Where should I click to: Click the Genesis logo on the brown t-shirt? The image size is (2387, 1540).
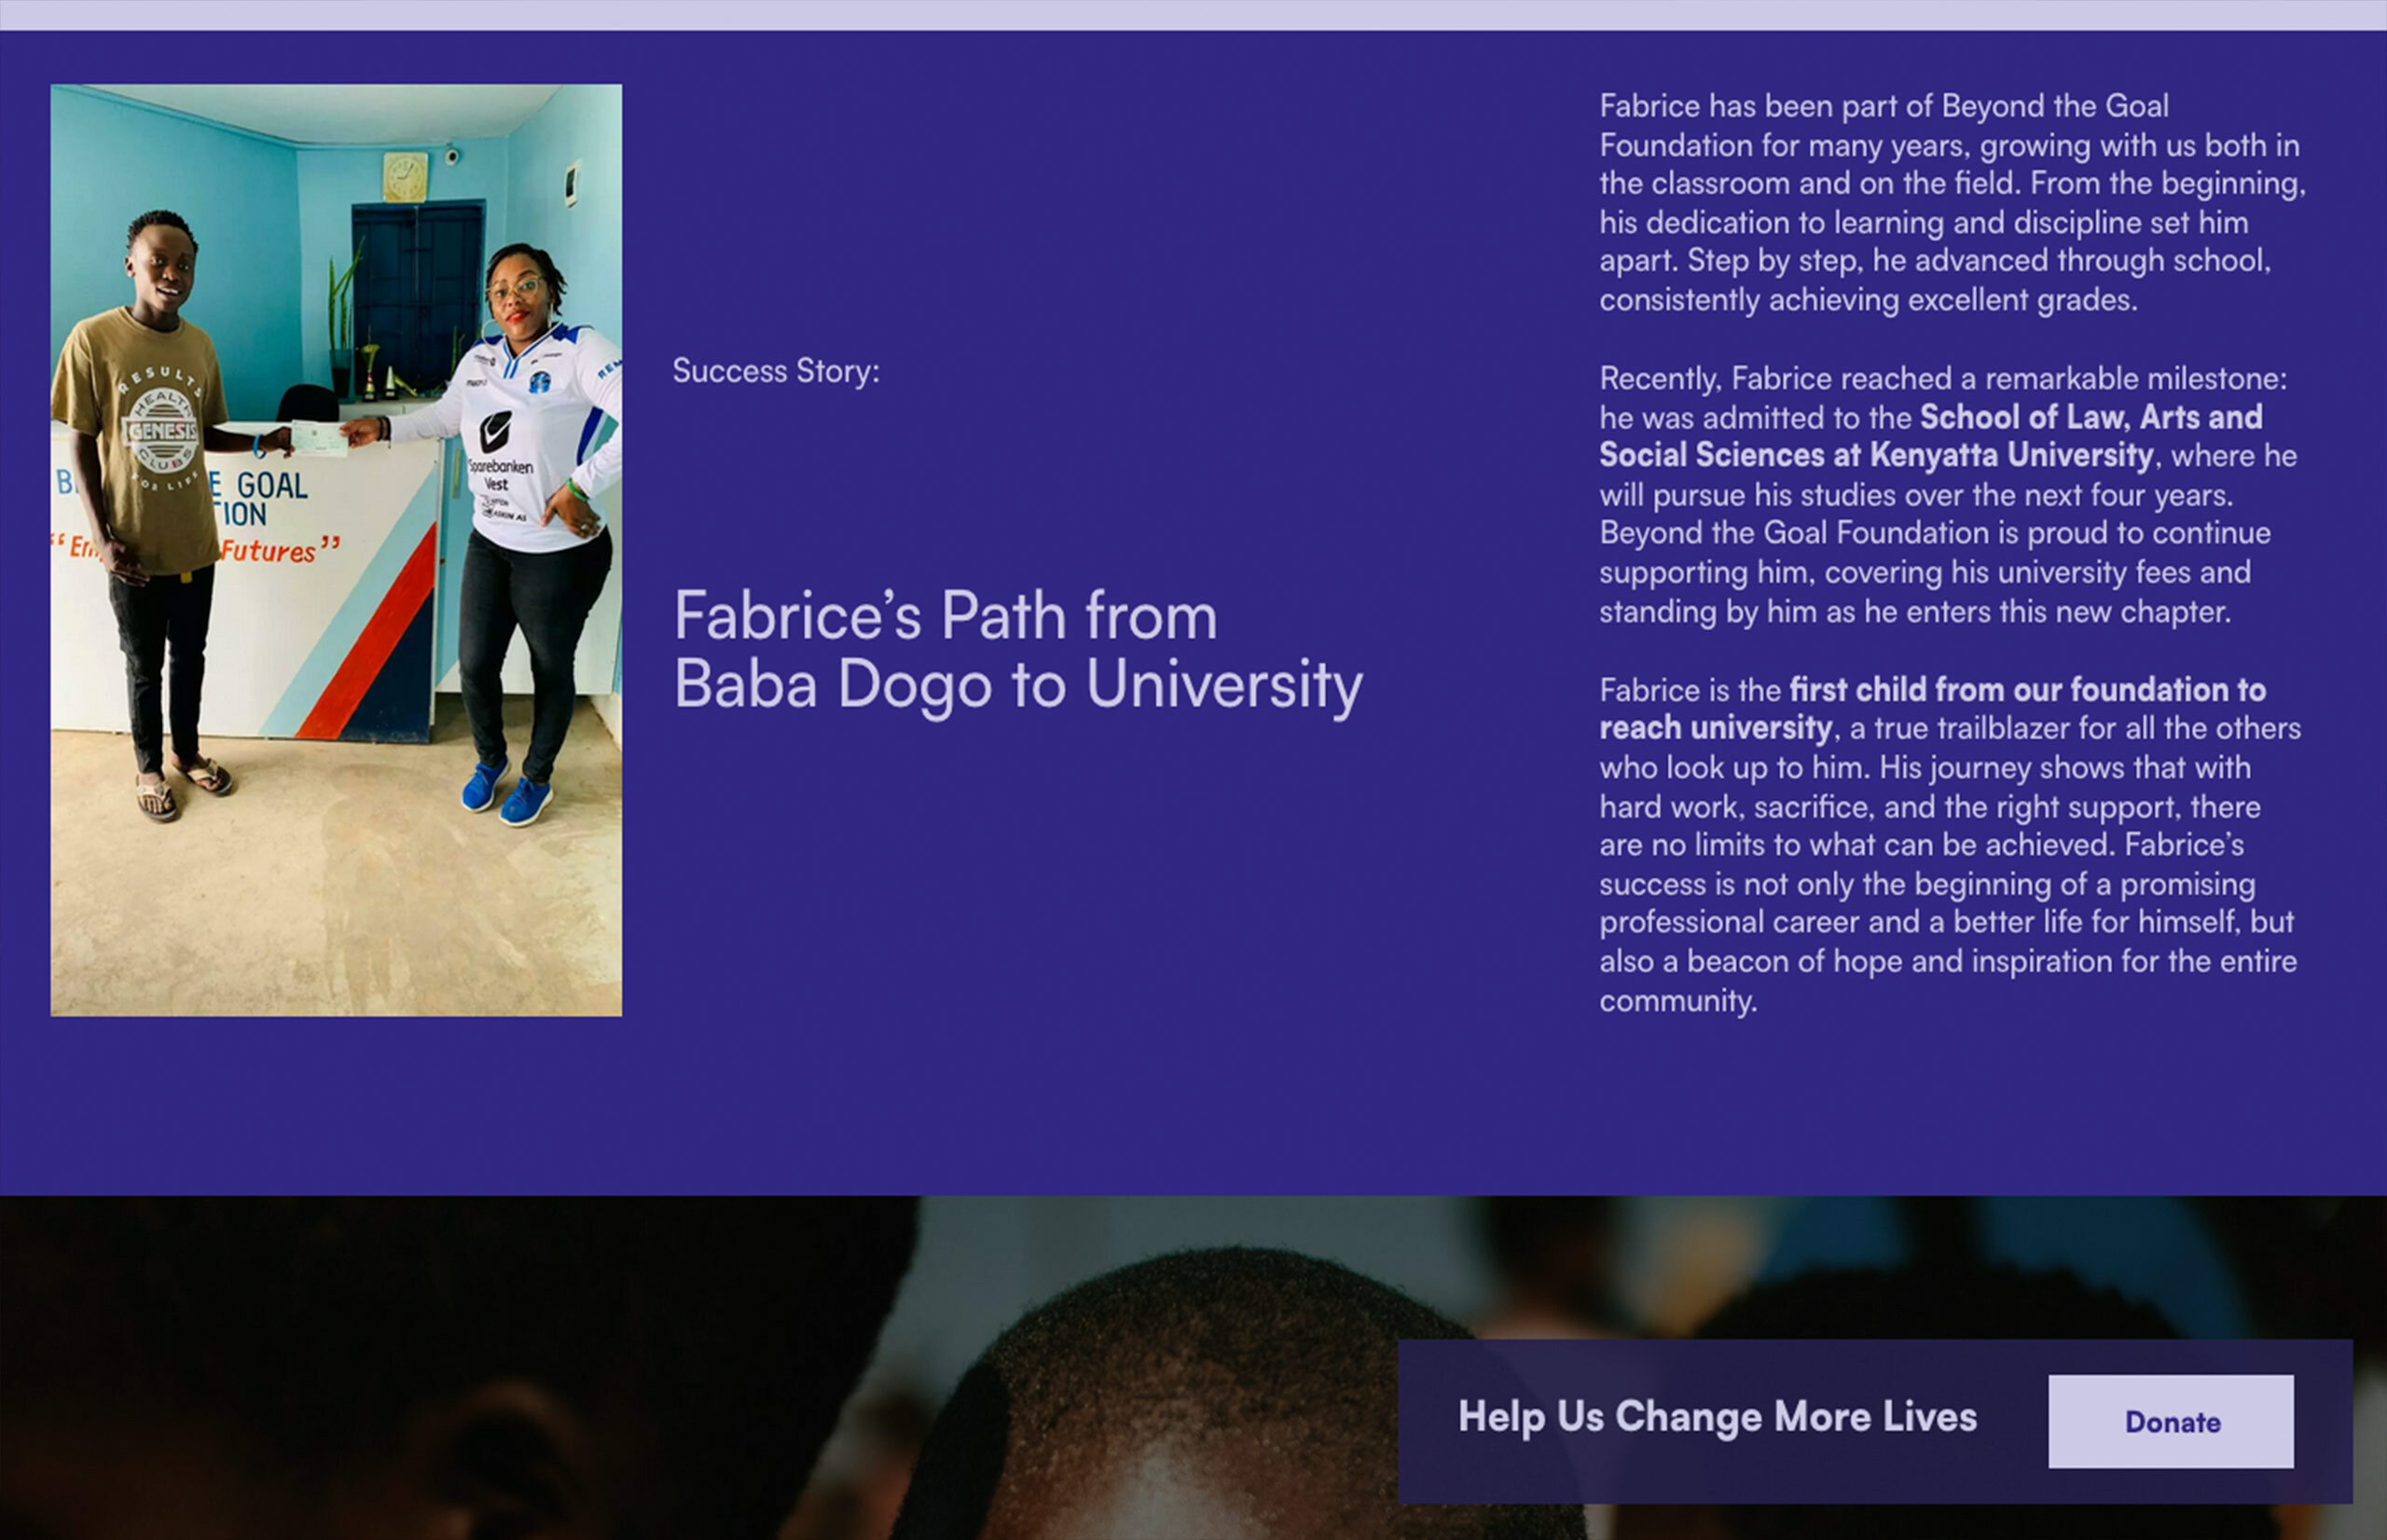click(x=161, y=432)
